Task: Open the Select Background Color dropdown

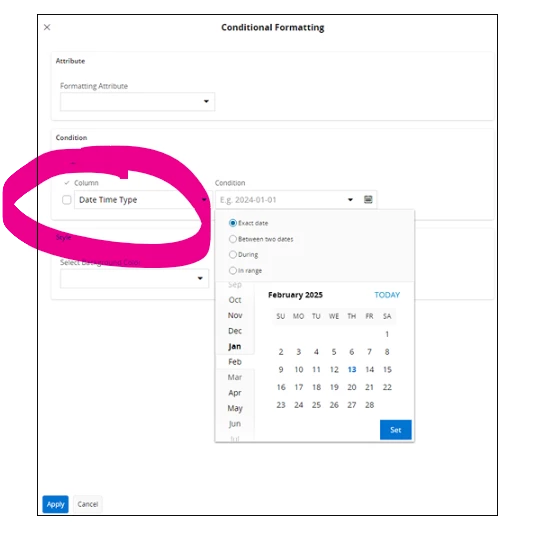Action: coord(134,278)
